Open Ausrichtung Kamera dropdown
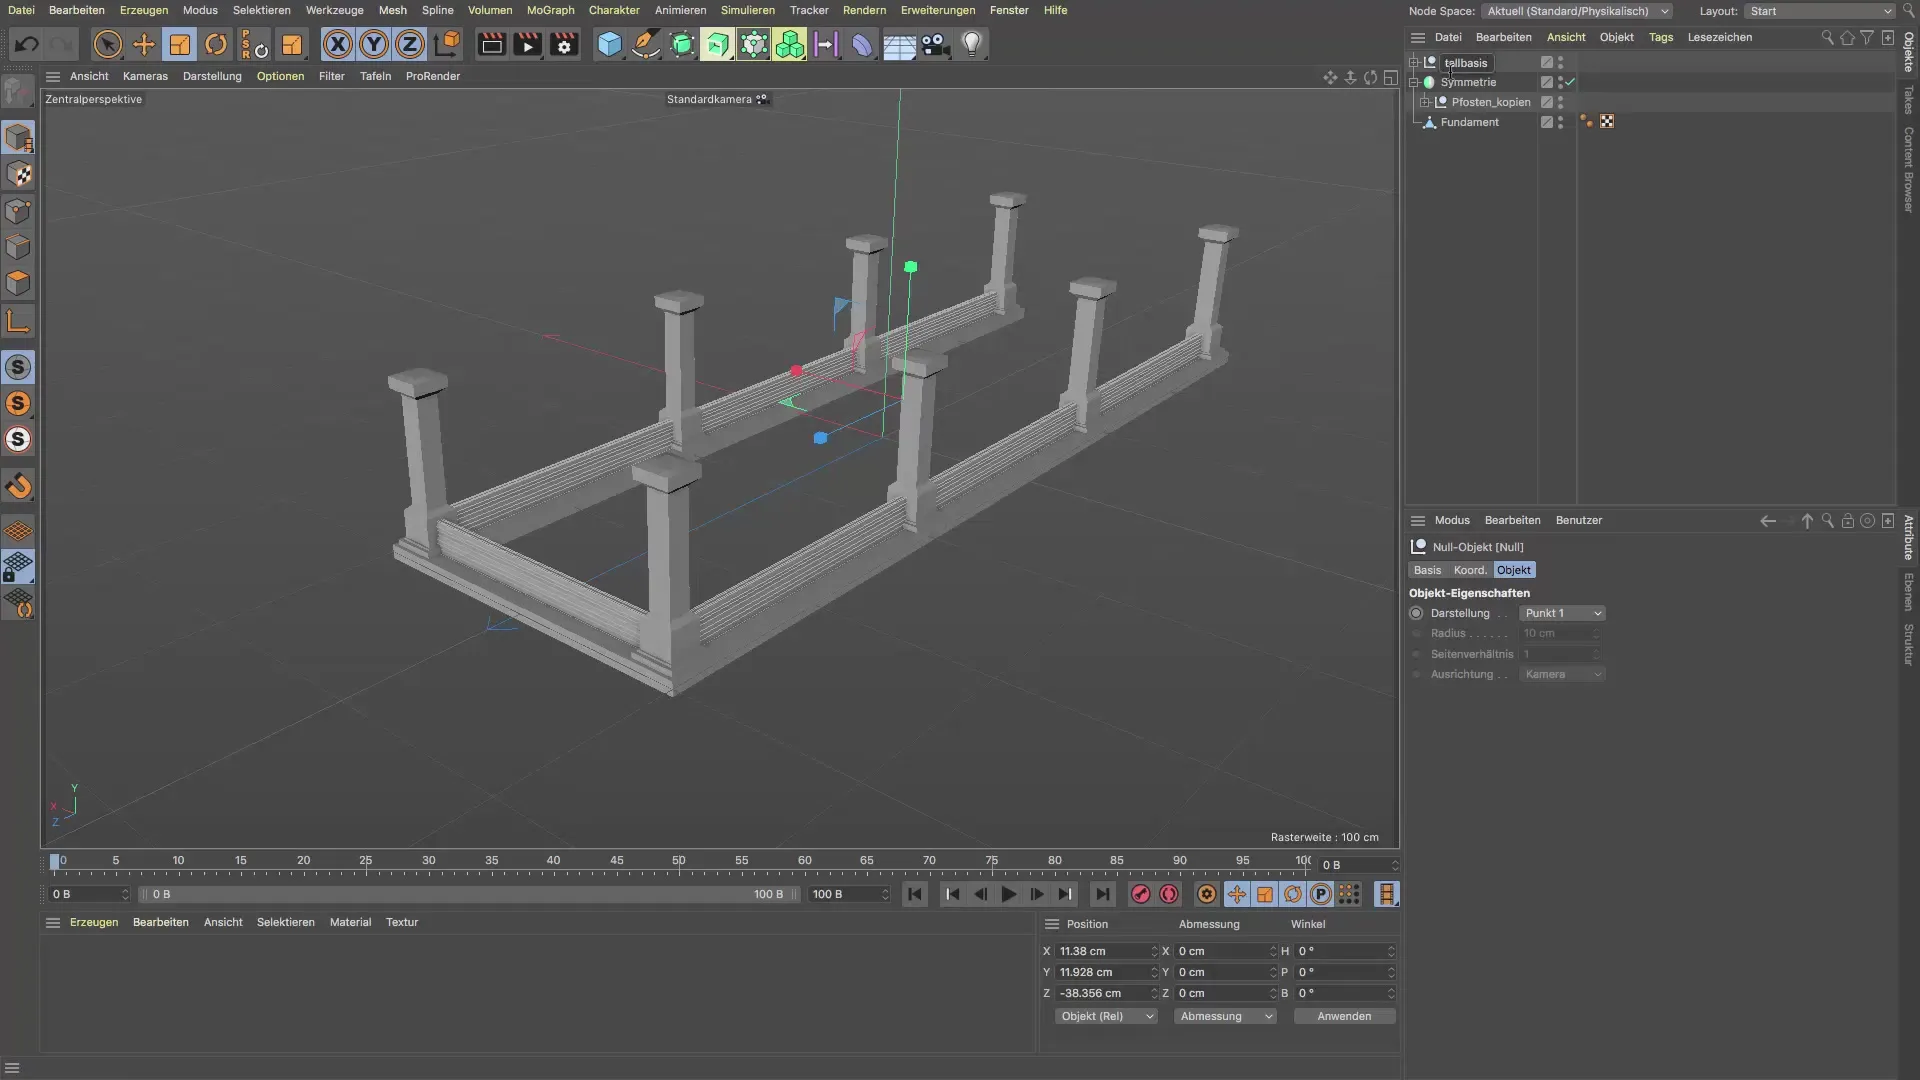The image size is (1920, 1080). (1563, 674)
